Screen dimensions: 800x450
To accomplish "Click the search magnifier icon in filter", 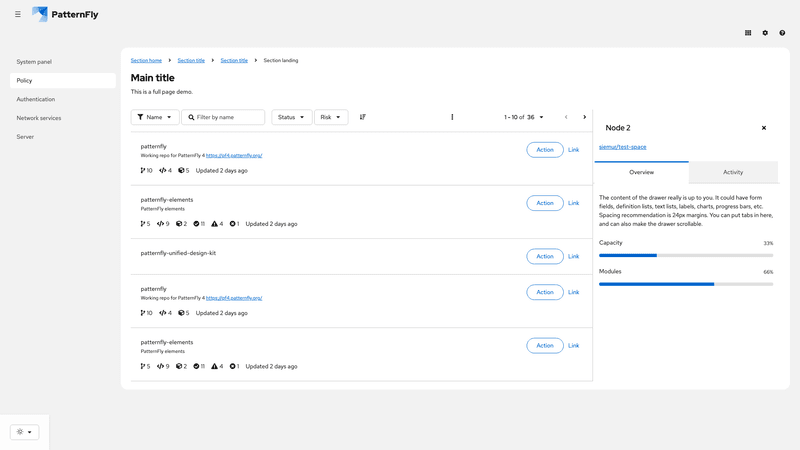I will point(191,117).
